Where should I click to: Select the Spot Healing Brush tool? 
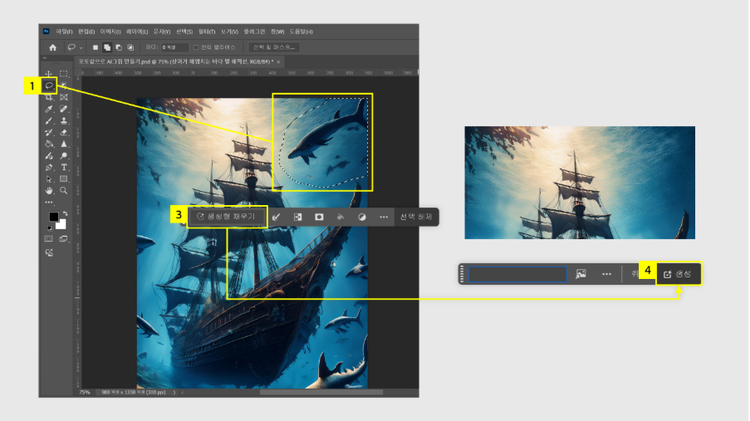[x=64, y=109]
